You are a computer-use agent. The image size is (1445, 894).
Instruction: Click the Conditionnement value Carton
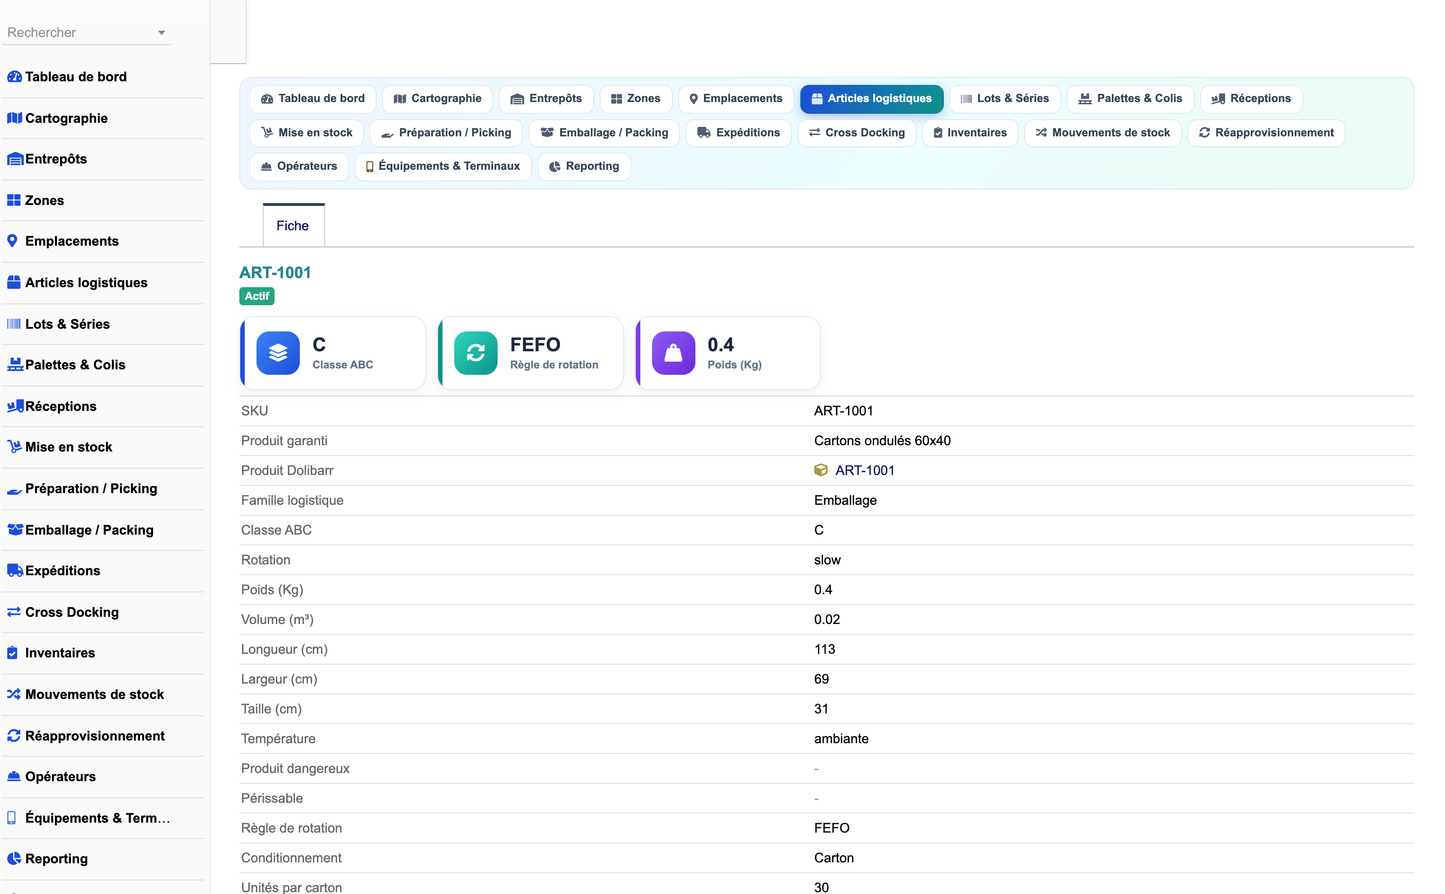click(834, 858)
